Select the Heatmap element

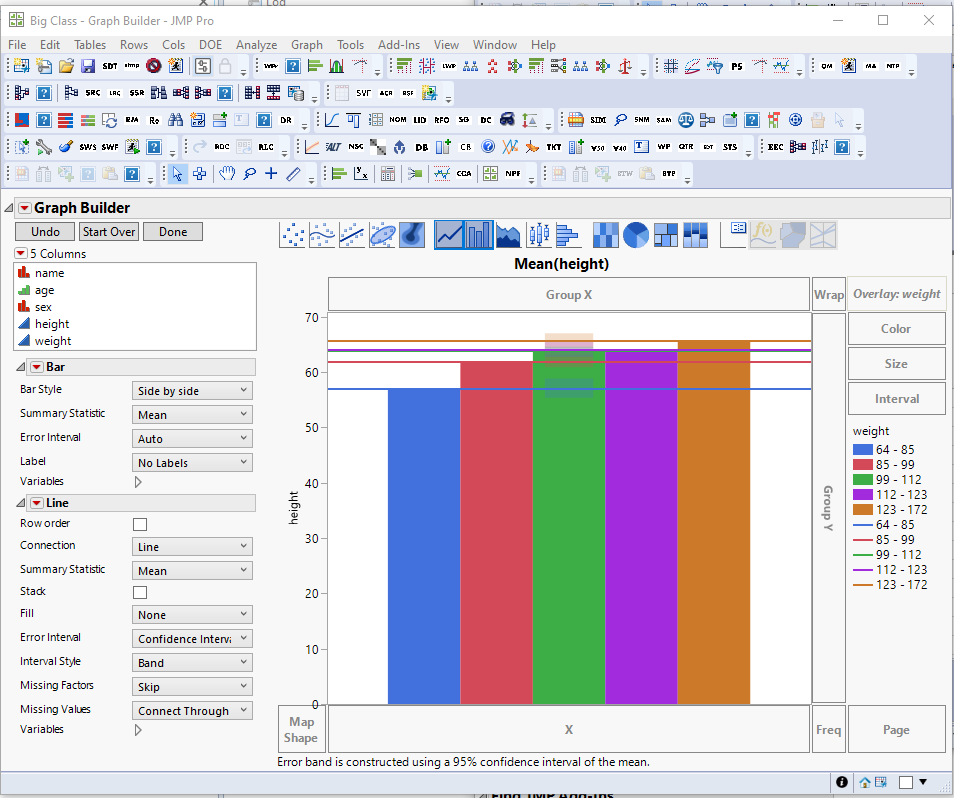pos(605,234)
